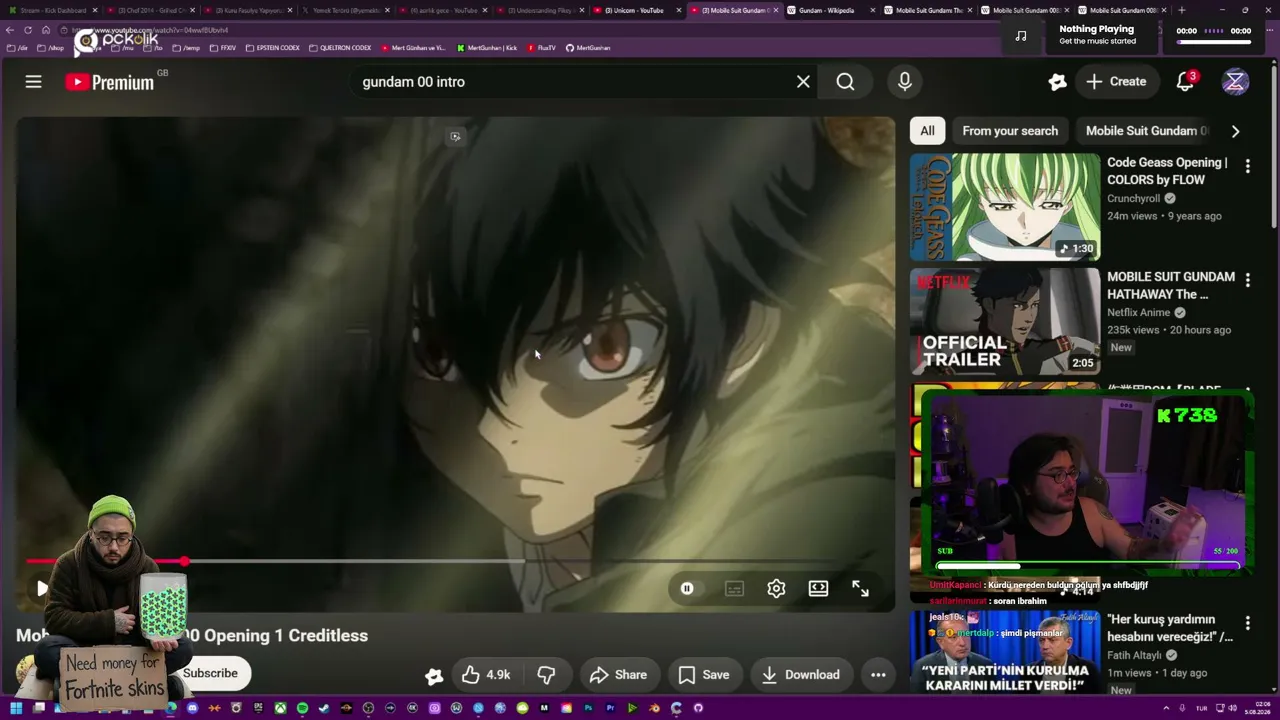Screen dimensions: 1280x720
Task: Go to YouTube Premium home via logo
Action: click(x=110, y=82)
